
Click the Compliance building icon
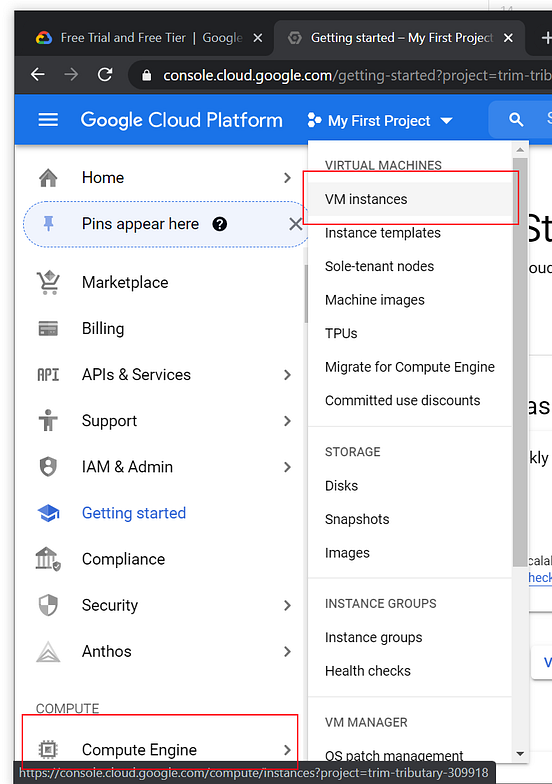[48, 558]
